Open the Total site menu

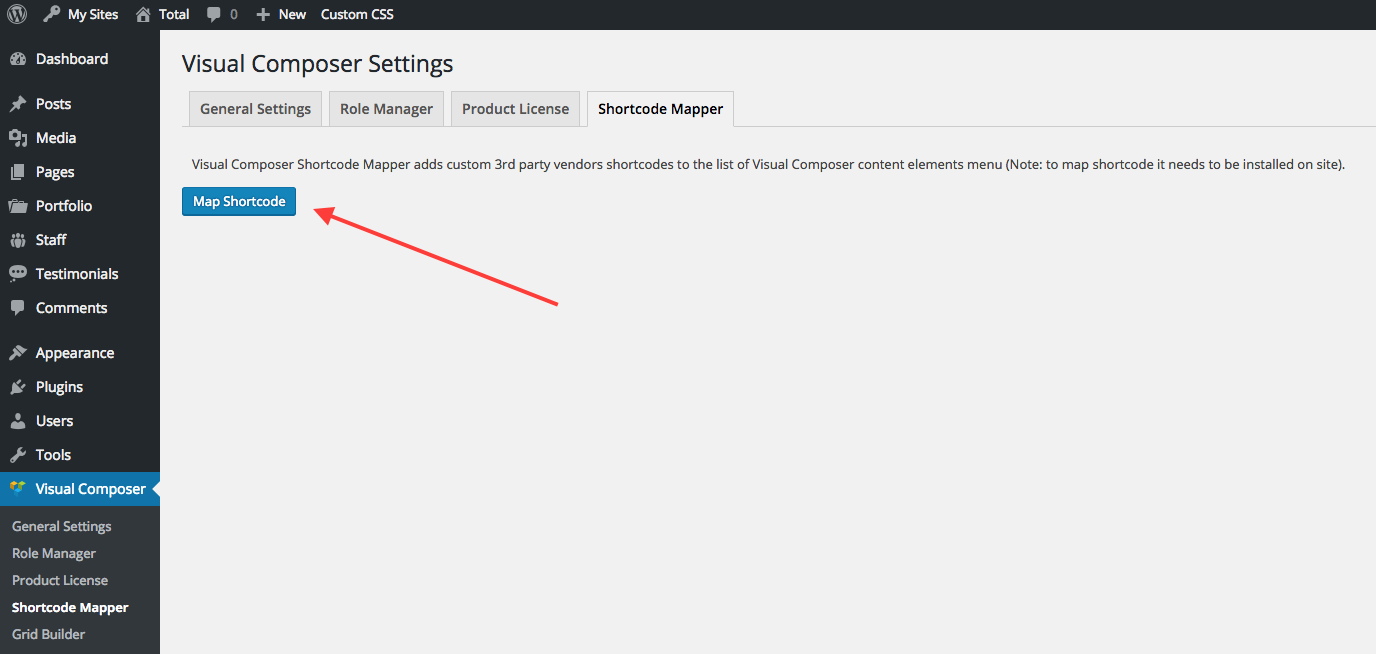click(x=174, y=15)
